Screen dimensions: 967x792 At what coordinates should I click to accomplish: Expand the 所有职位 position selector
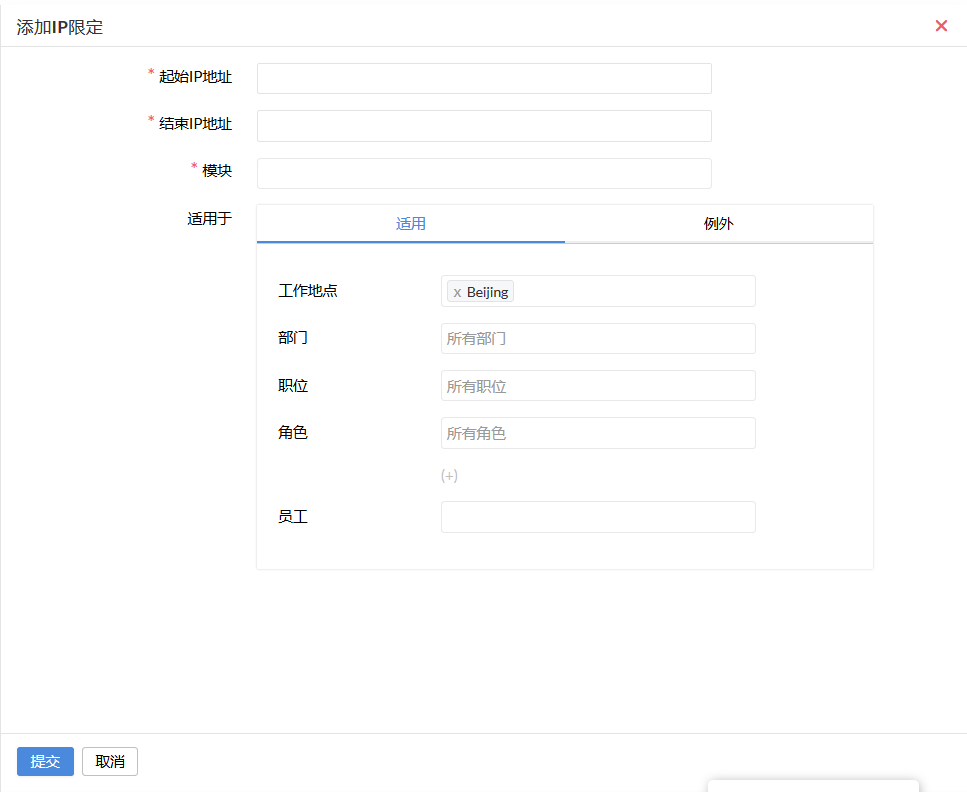click(x=598, y=386)
